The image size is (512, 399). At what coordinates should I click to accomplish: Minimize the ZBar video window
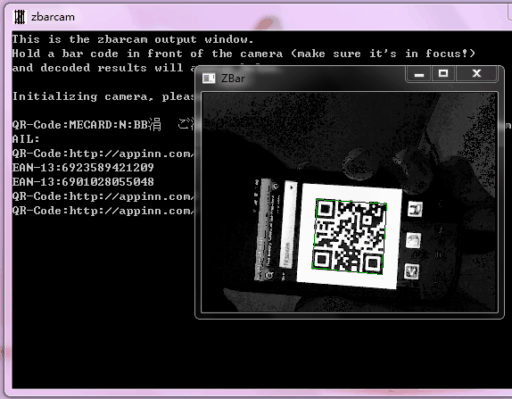click(419, 74)
